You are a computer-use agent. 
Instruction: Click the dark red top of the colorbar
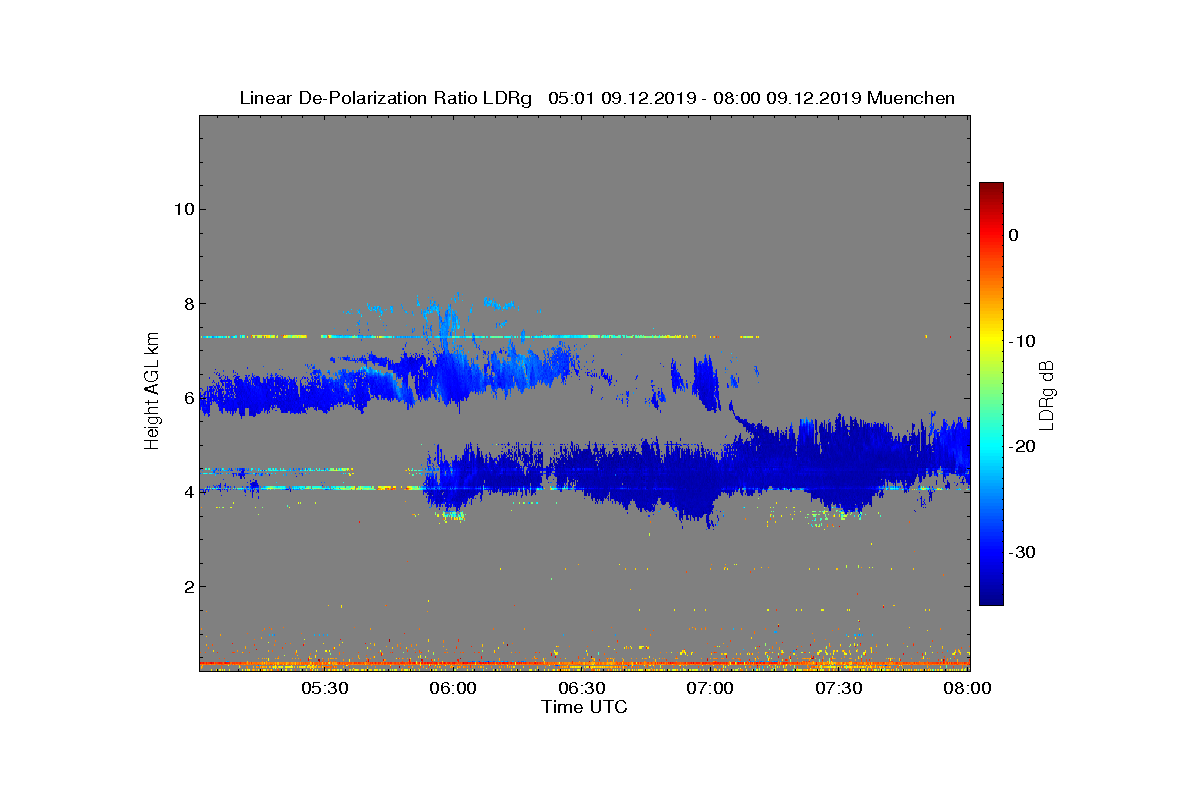click(x=991, y=189)
